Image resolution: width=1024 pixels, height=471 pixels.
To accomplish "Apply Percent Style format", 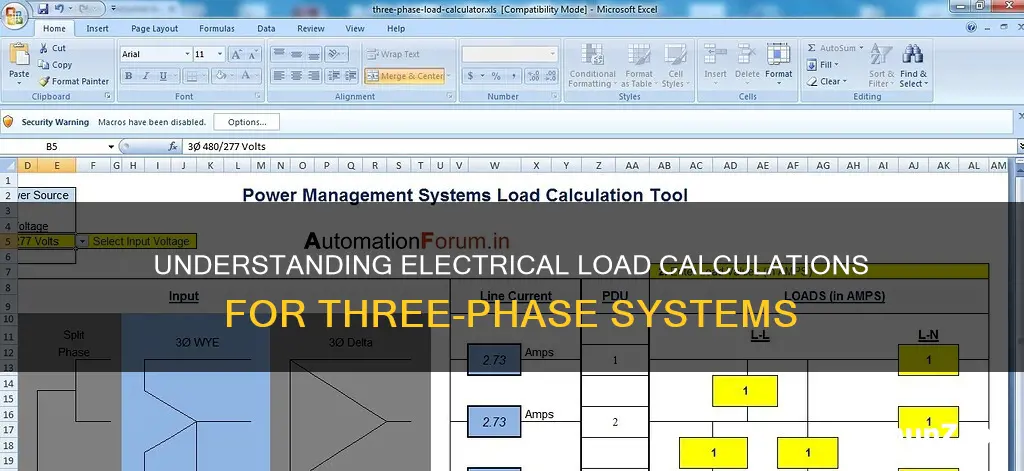I will click(496, 76).
